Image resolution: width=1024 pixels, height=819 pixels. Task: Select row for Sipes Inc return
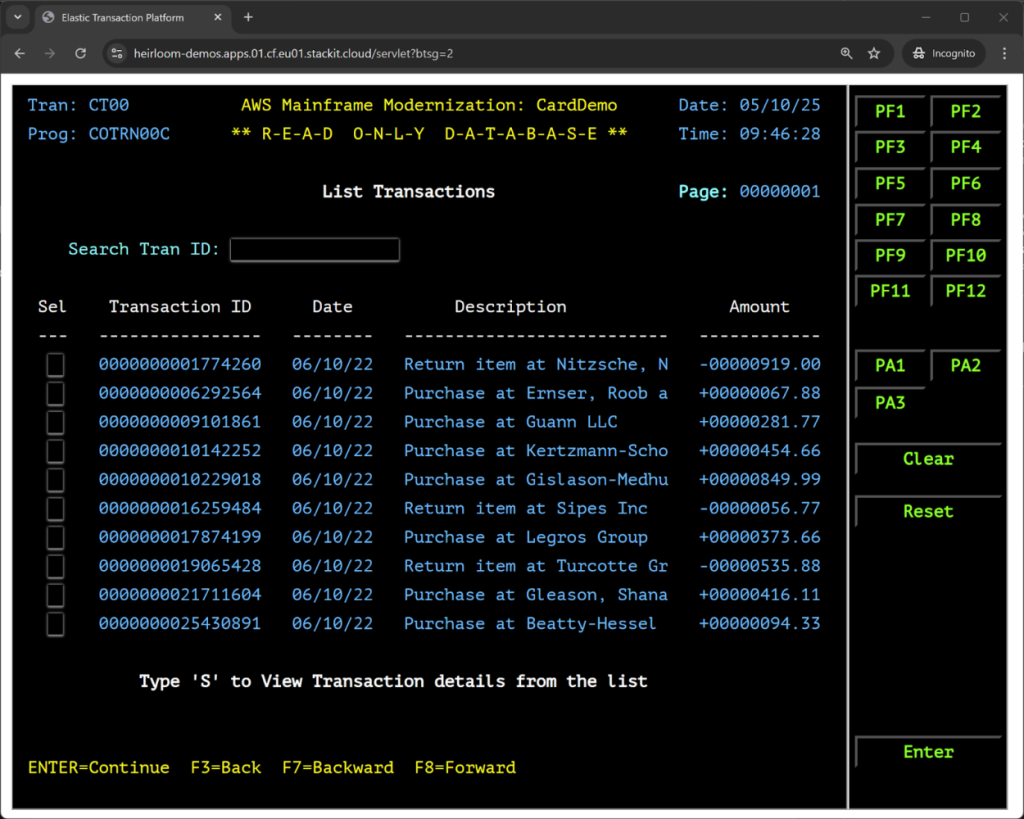(56, 508)
